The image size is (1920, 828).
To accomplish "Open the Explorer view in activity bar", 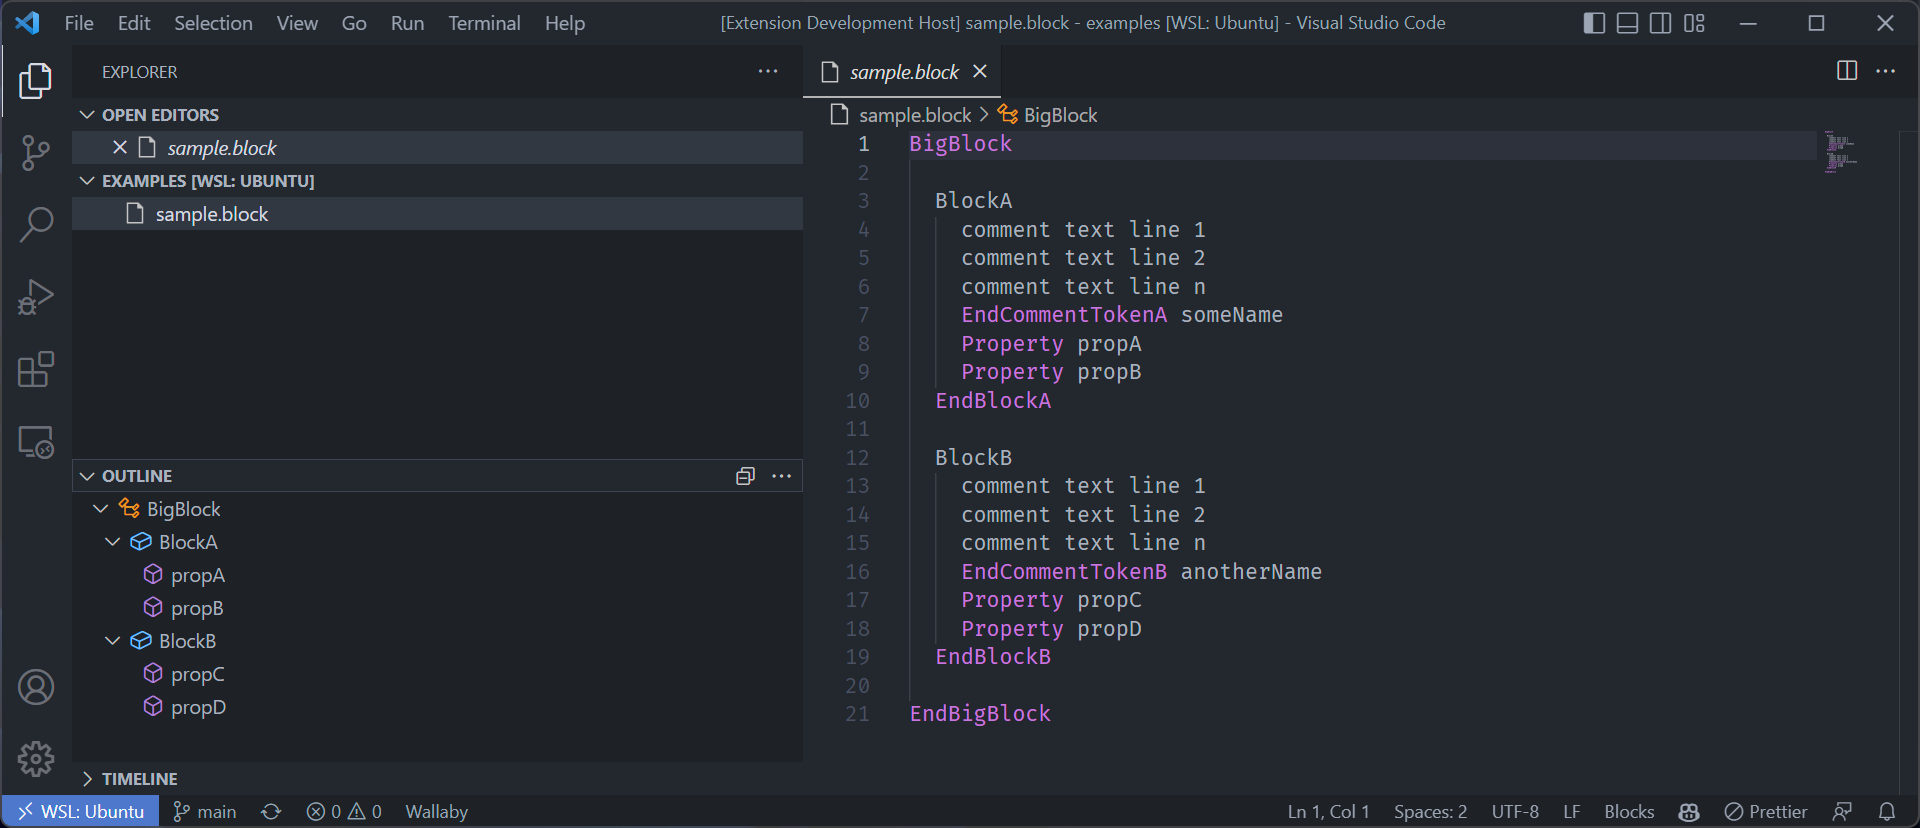I will (36, 81).
